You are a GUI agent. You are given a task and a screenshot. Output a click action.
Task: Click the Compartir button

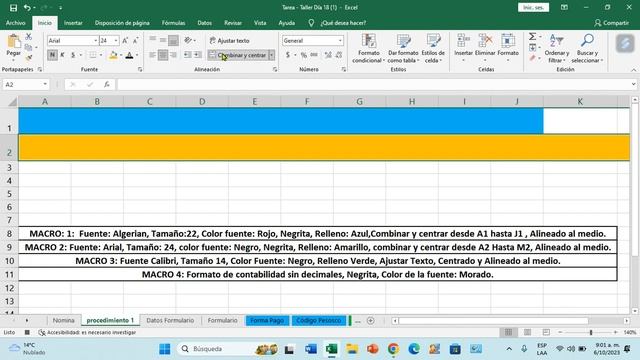(x=611, y=23)
